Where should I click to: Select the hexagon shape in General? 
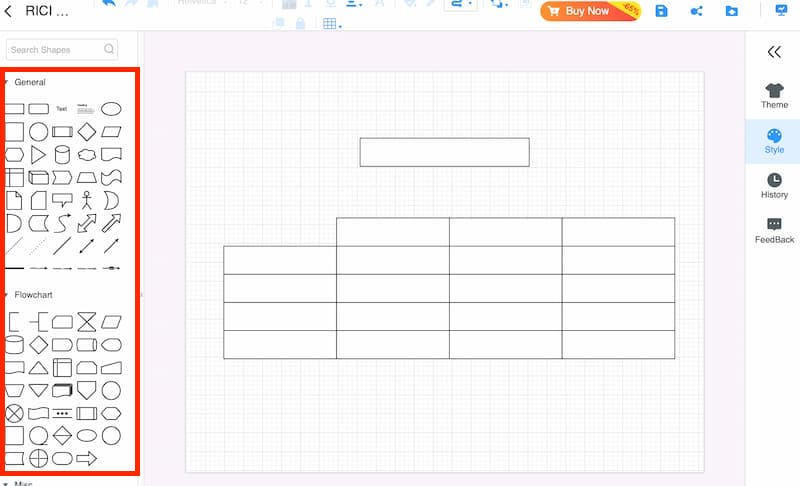[x=14, y=155]
